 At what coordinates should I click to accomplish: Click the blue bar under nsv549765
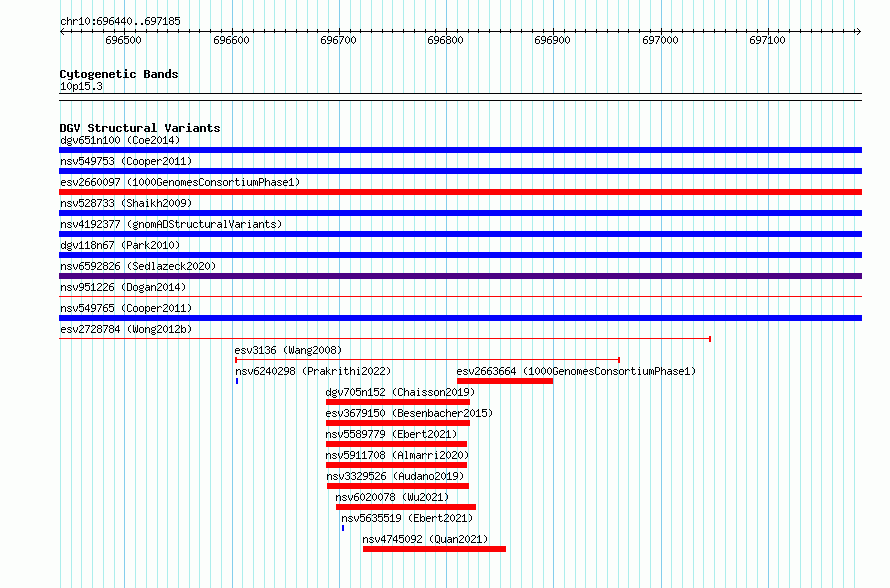pyautogui.click(x=460, y=318)
